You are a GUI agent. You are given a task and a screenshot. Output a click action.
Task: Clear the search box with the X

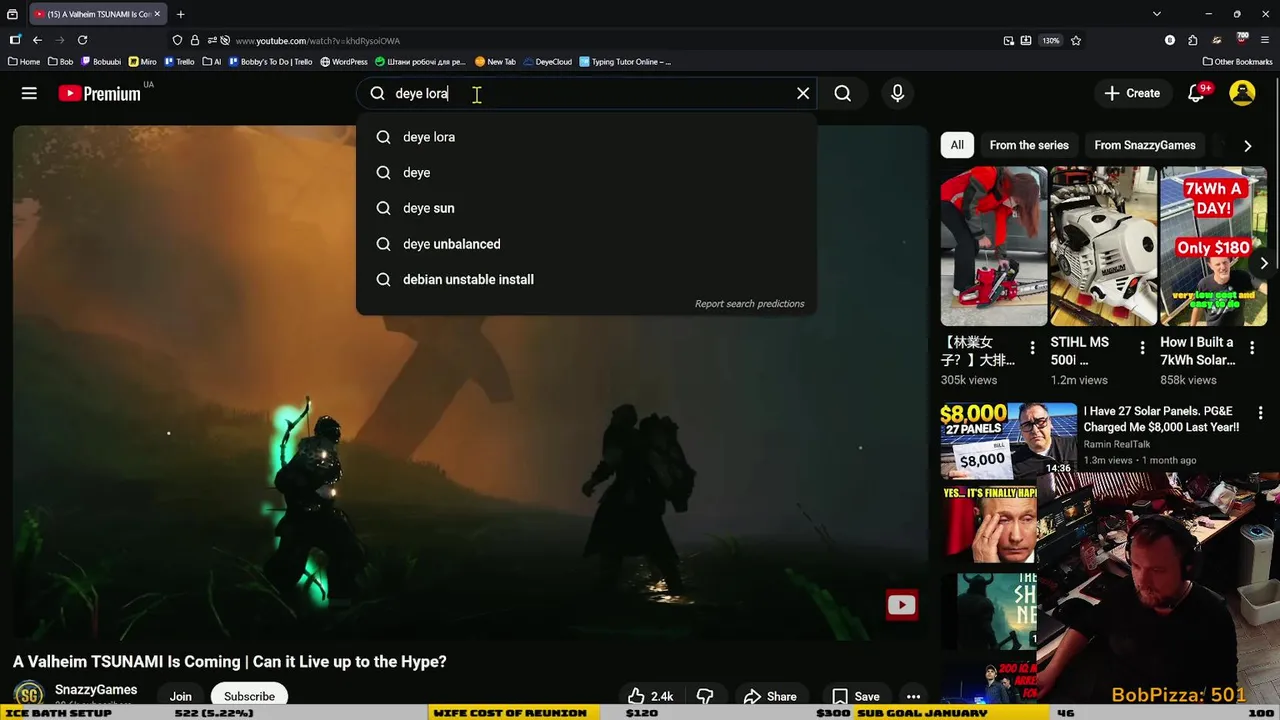[803, 93]
